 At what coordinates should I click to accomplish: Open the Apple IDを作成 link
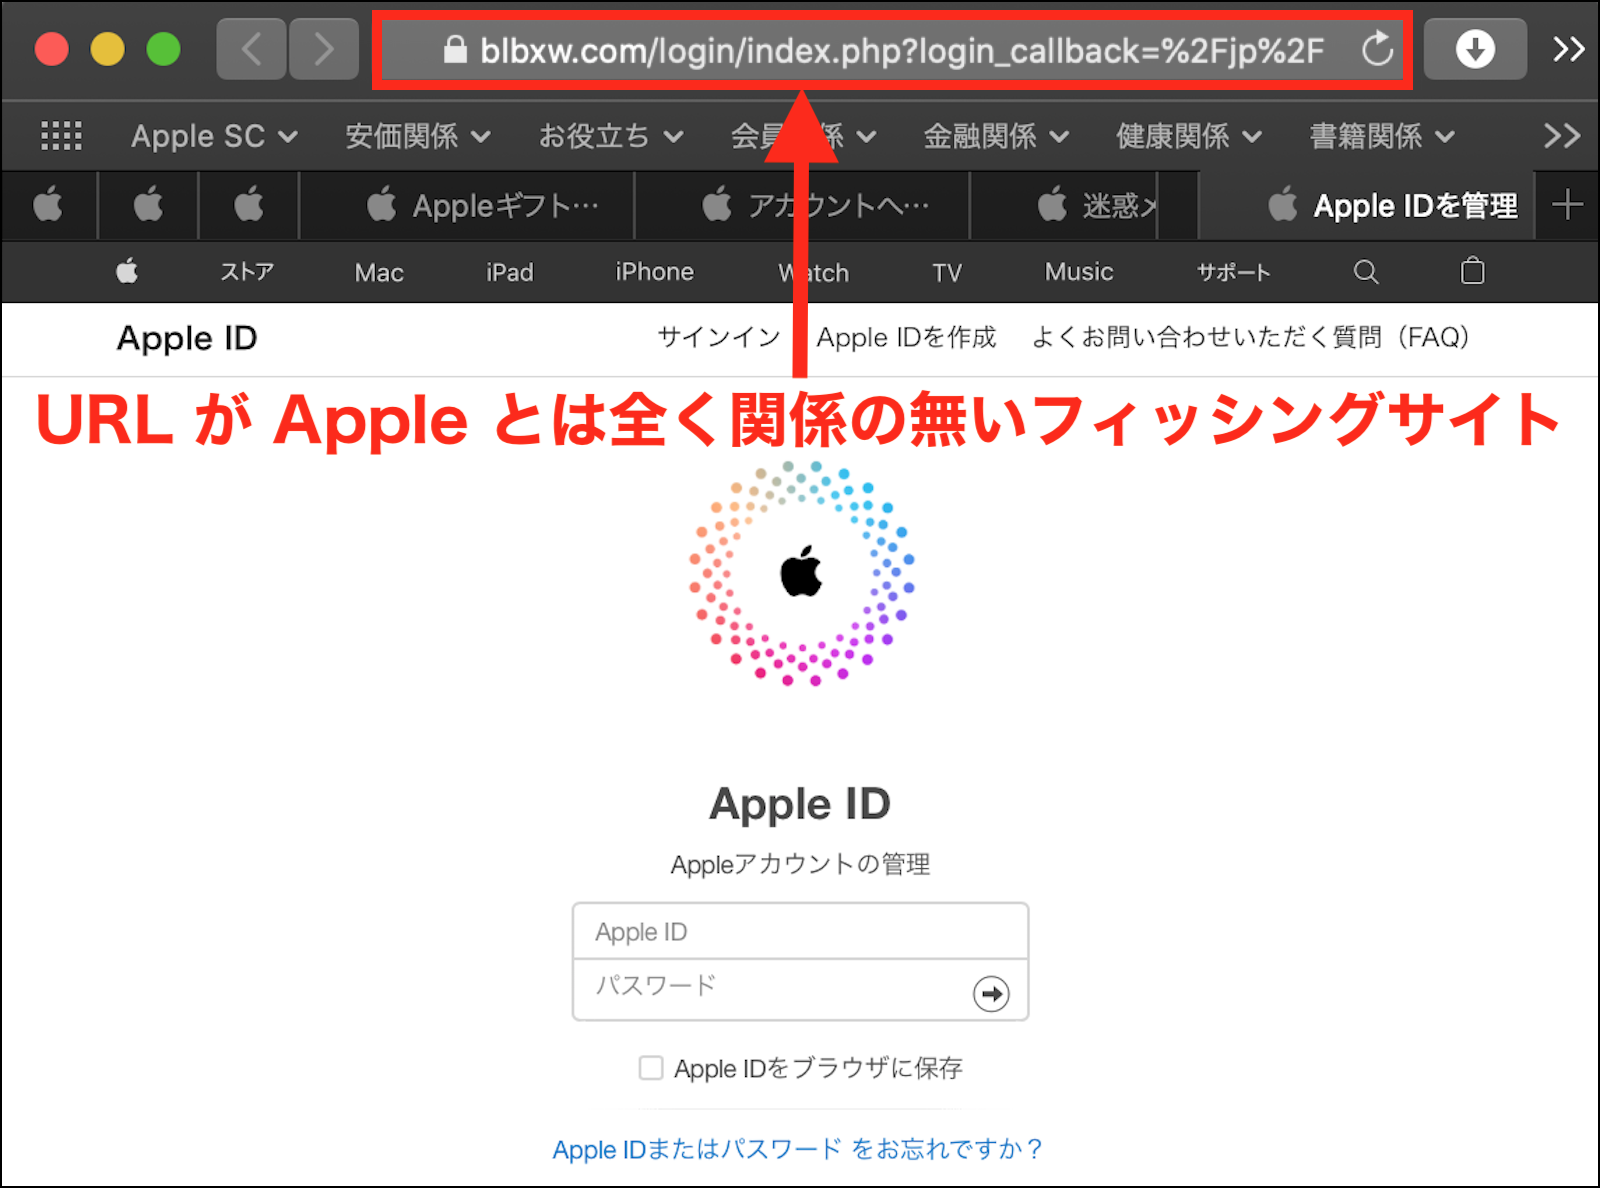906,337
